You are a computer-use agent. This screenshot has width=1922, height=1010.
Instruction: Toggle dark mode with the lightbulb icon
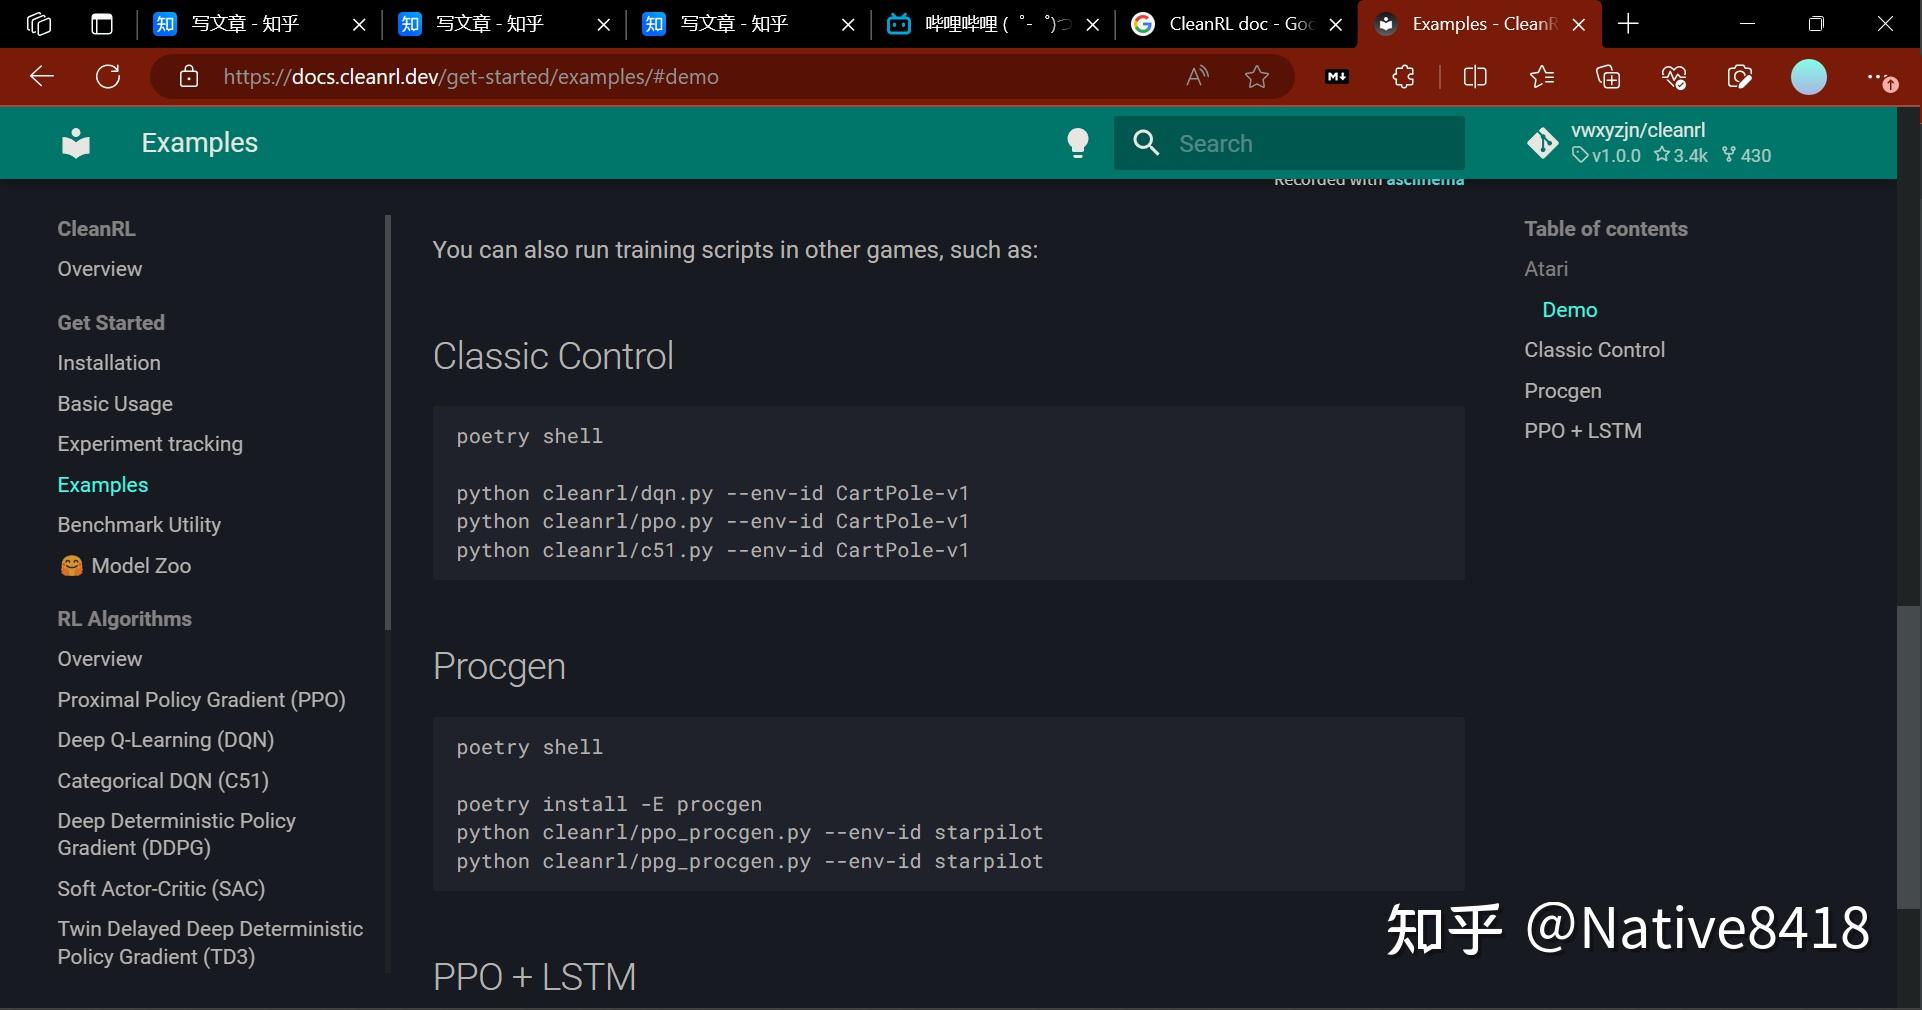tap(1079, 143)
